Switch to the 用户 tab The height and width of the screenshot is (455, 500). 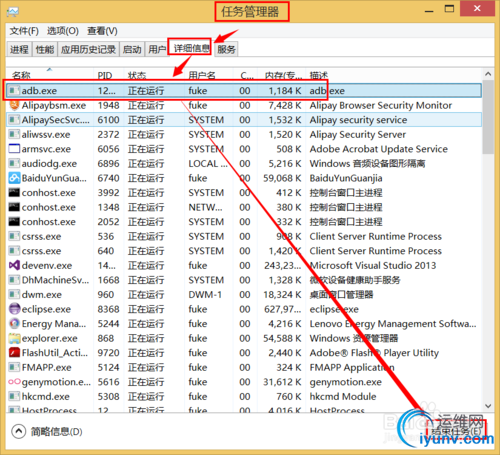tap(157, 49)
